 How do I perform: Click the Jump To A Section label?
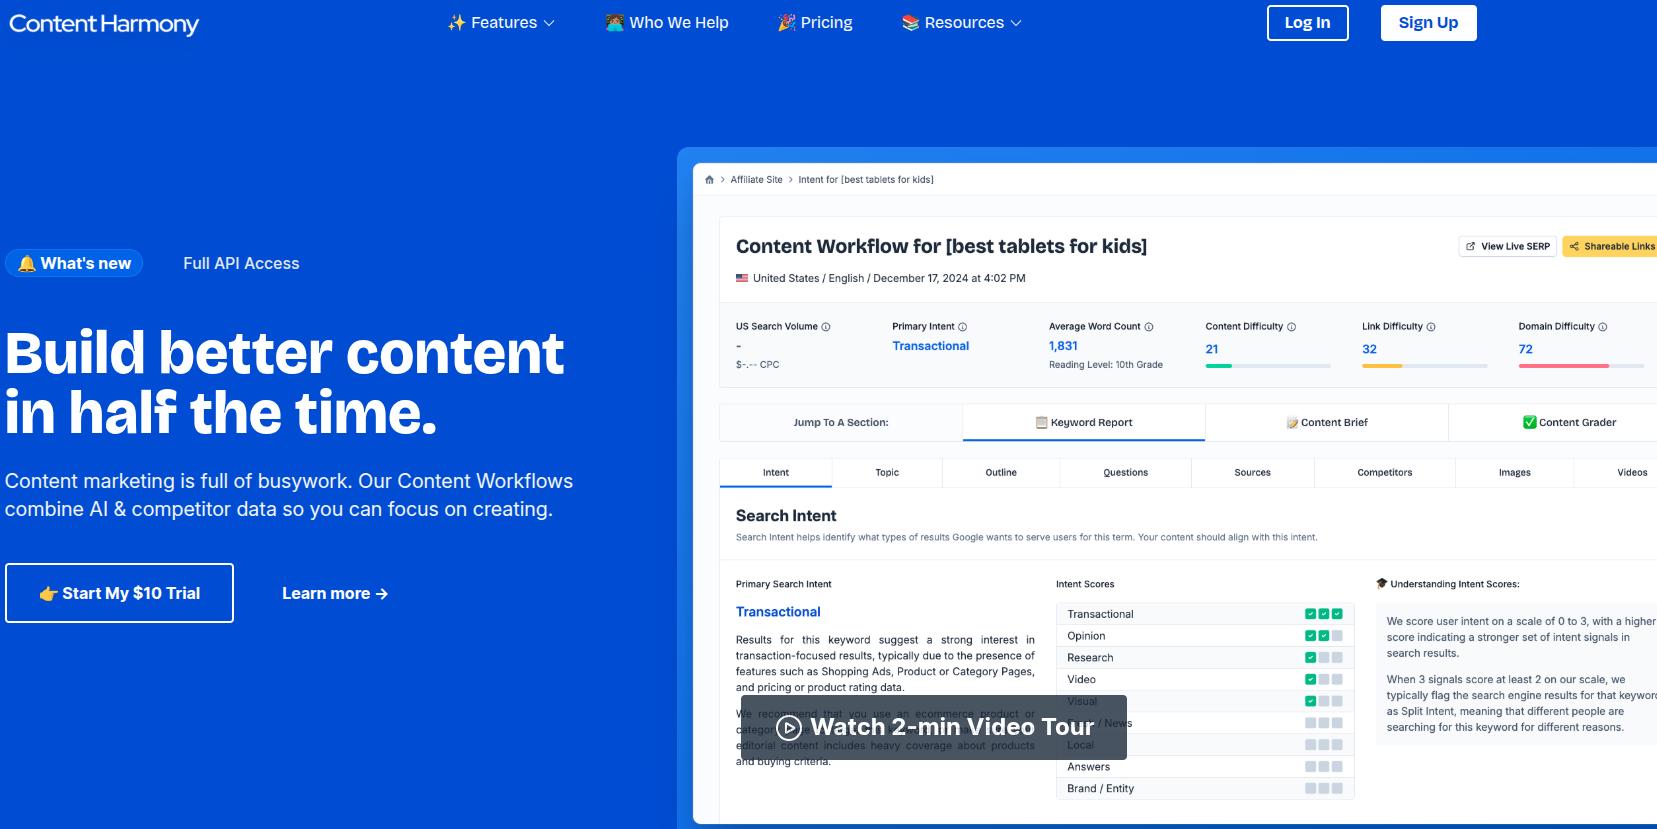pos(841,422)
